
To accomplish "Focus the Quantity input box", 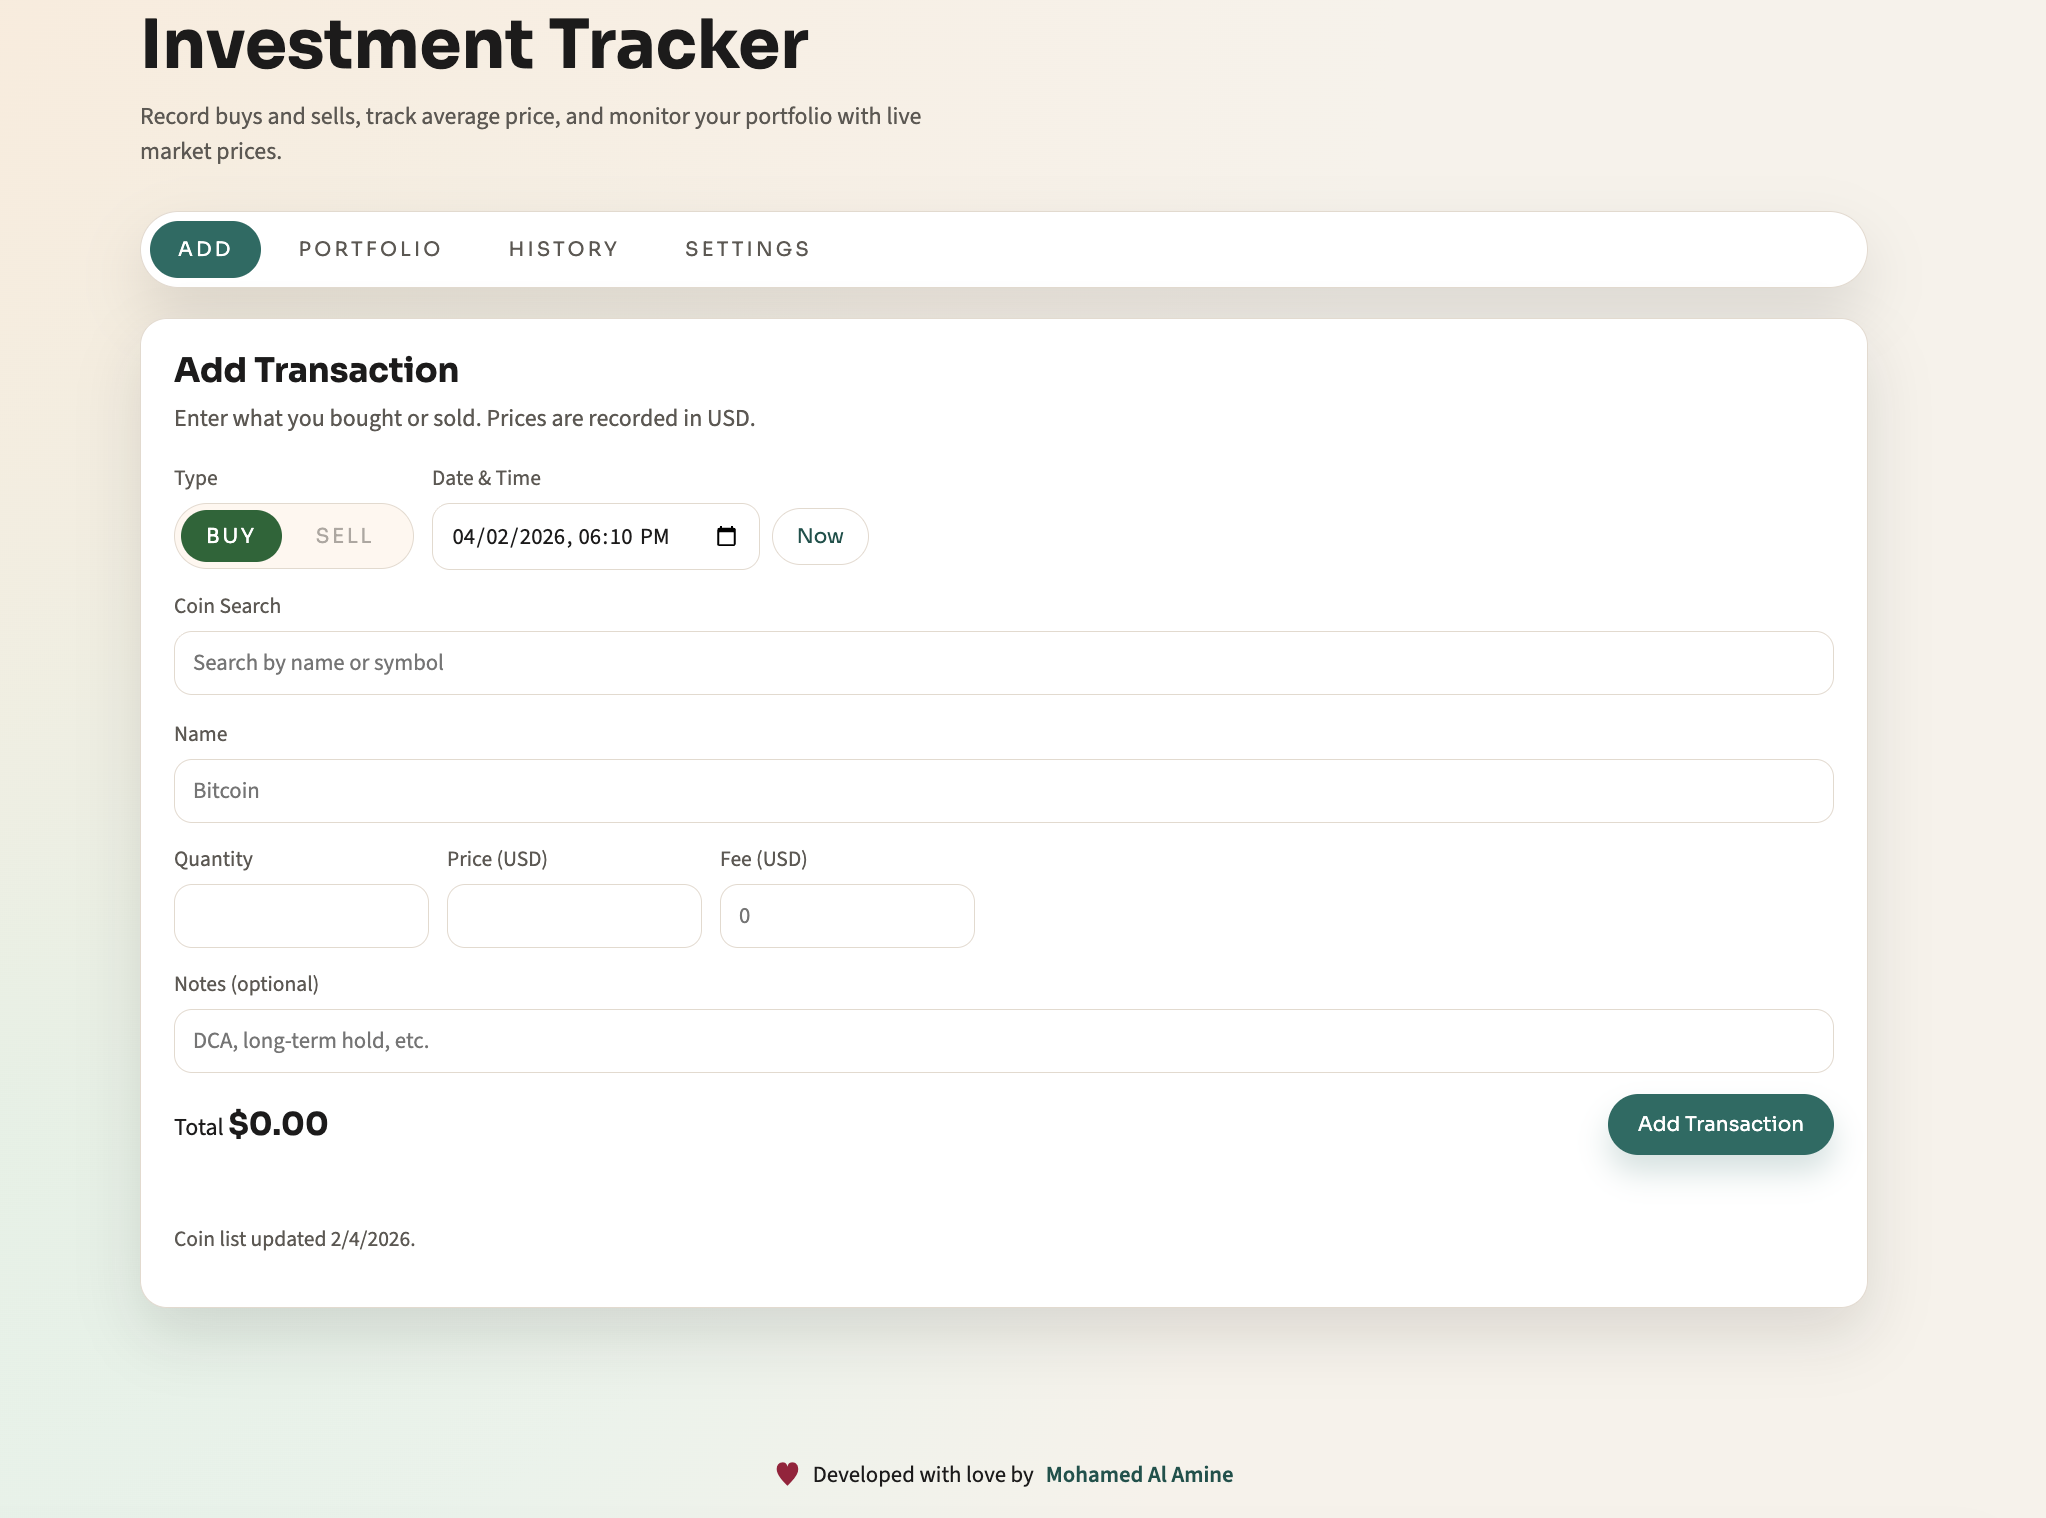I will click(x=301, y=915).
